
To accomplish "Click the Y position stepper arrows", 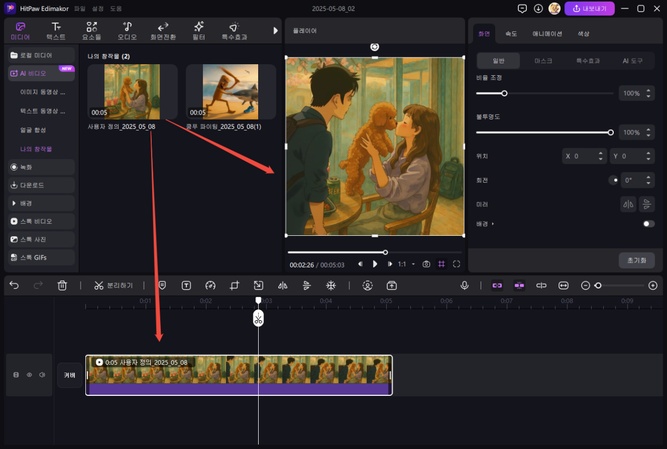I will coord(648,156).
